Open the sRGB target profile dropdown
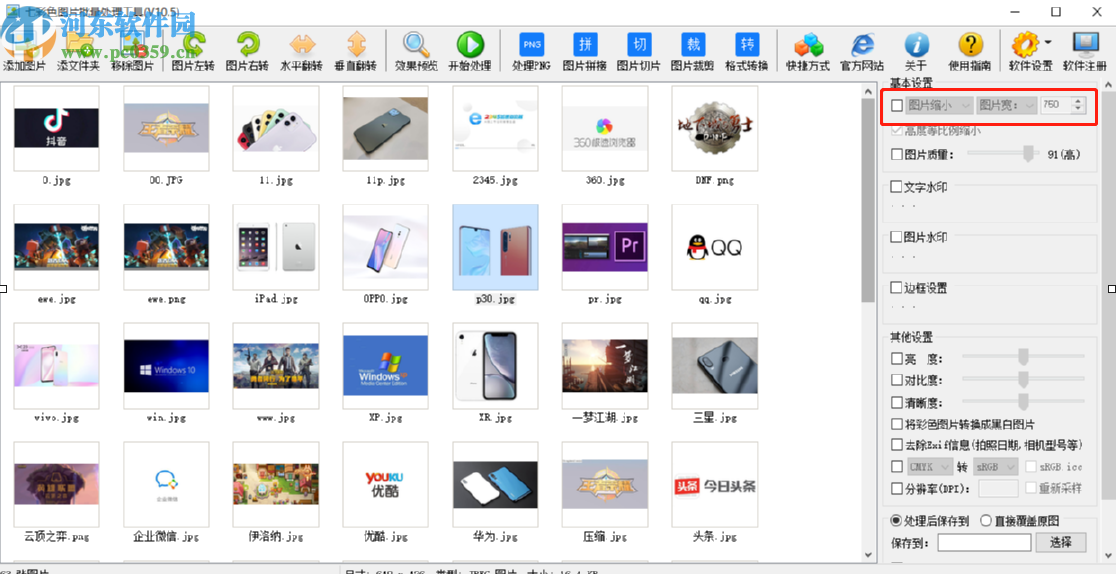 (x=995, y=467)
